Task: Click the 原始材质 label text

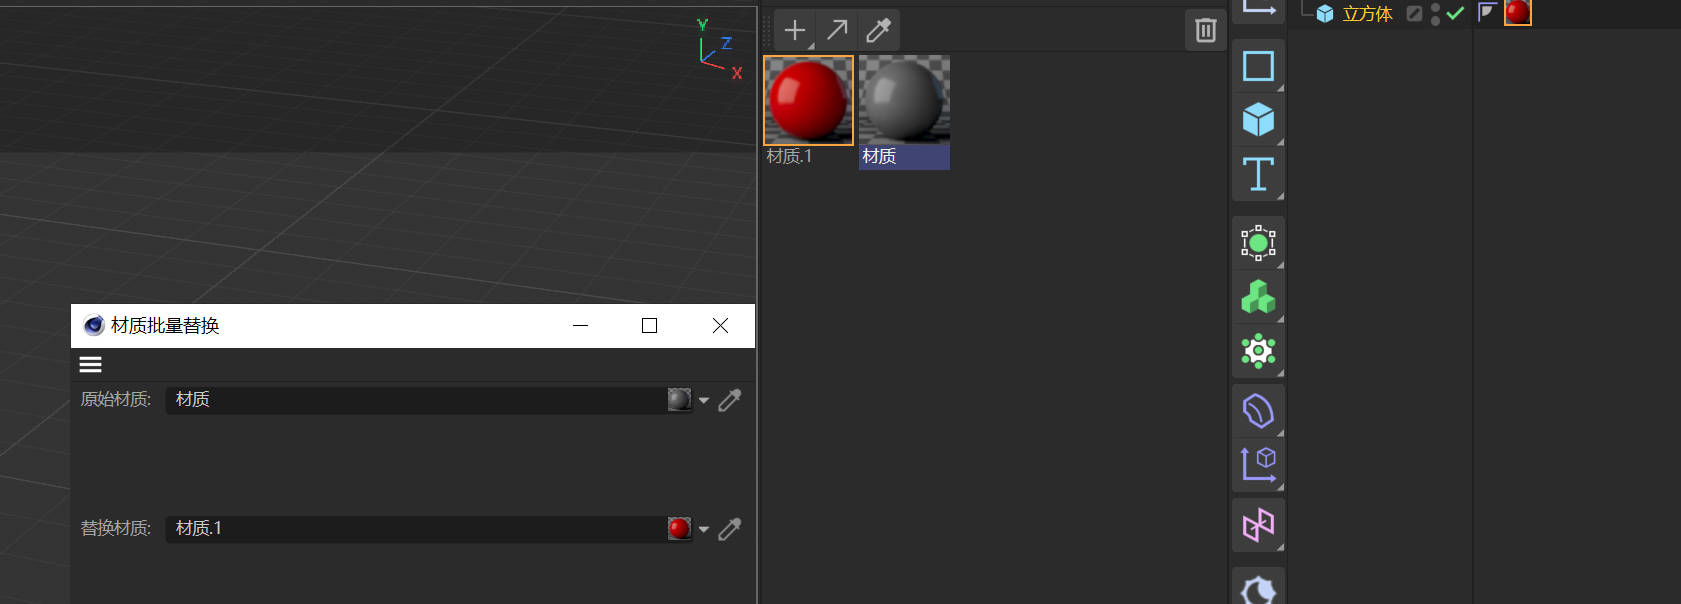Action: click(x=116, y=400)
